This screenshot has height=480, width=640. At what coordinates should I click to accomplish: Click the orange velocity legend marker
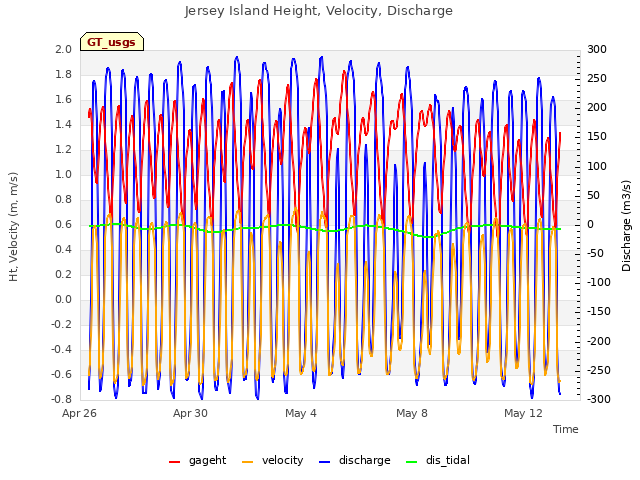(247, 462)
